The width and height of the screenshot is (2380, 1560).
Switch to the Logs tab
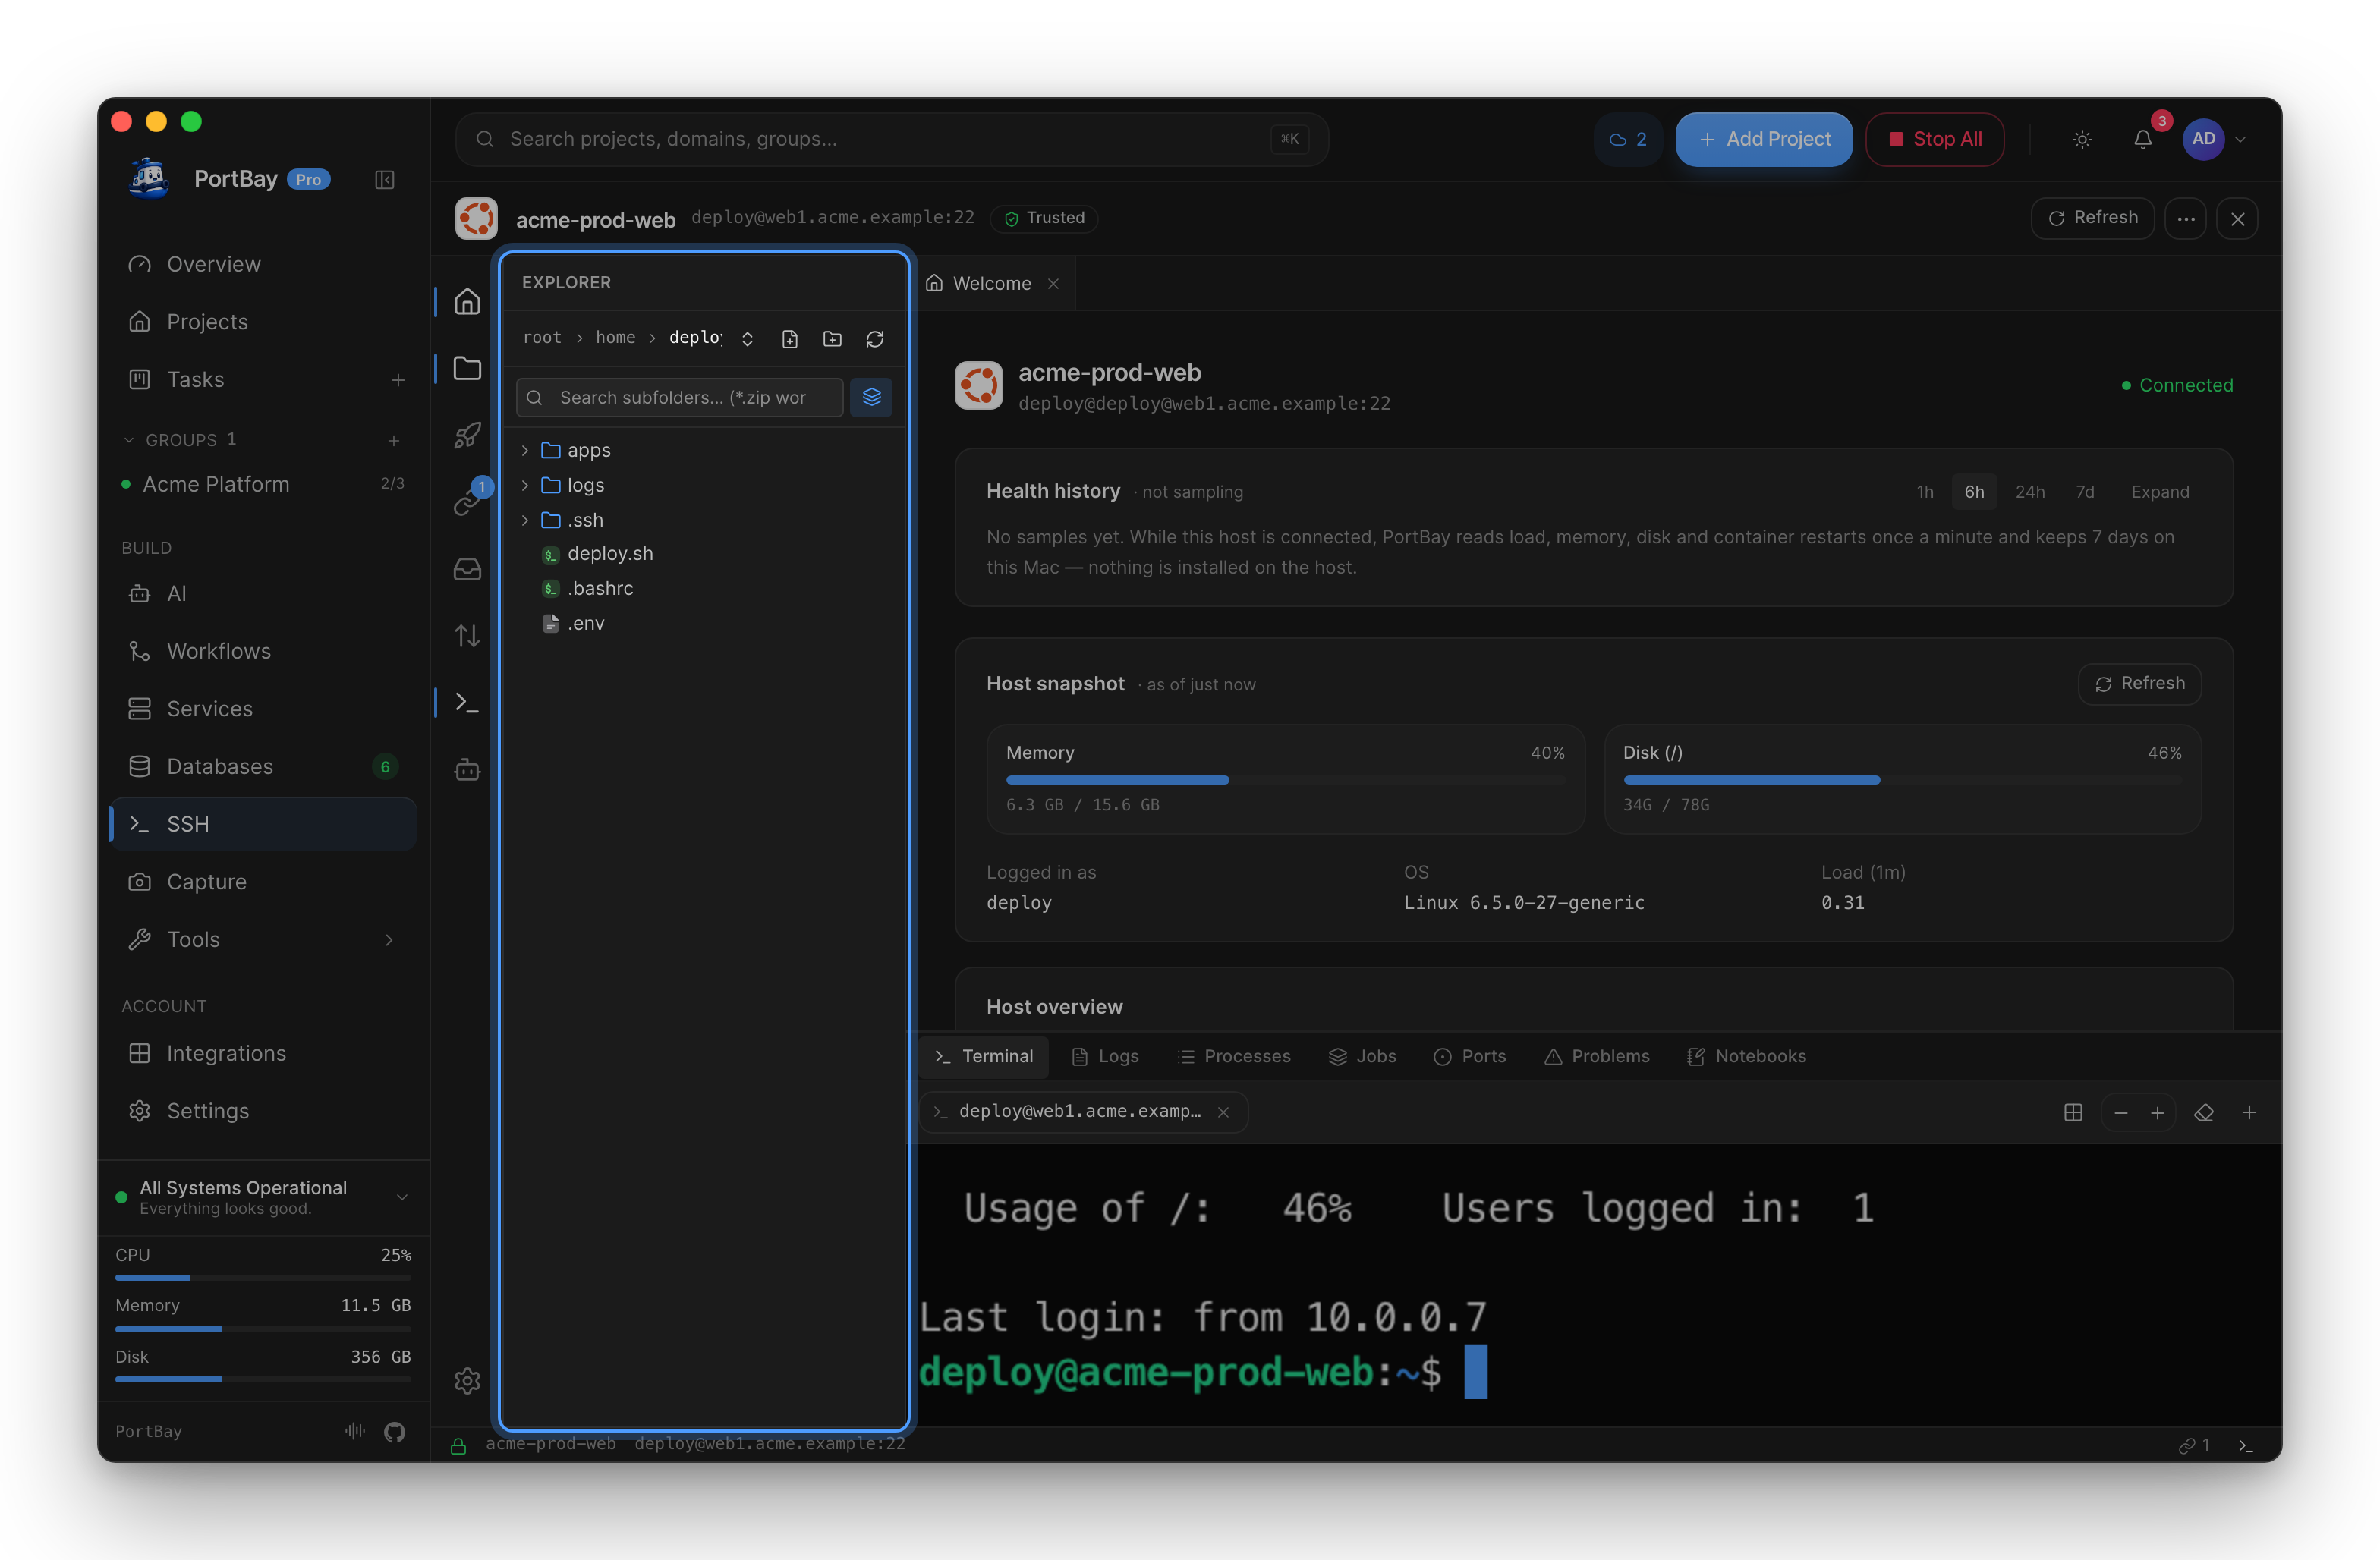point(1105,1057)
